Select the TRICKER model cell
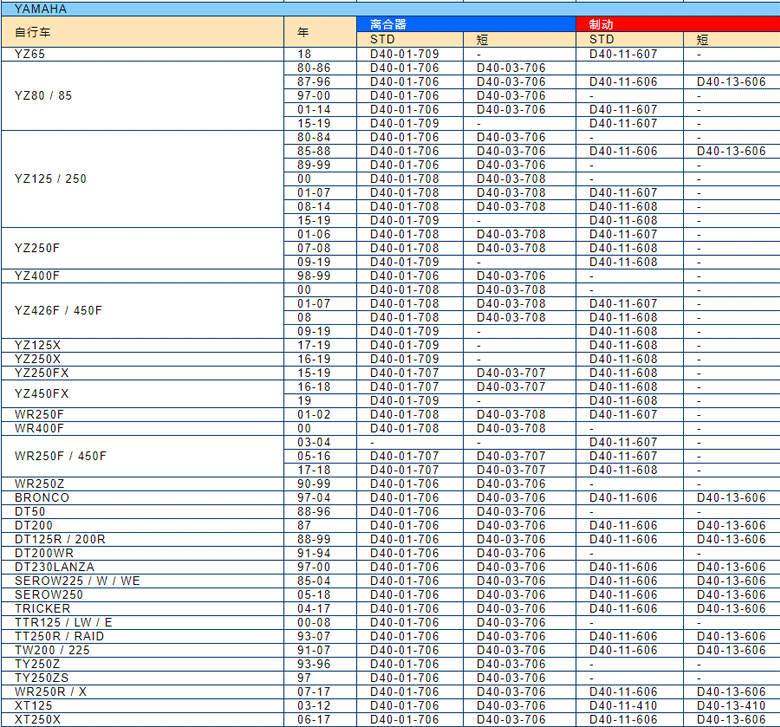This screenshot has width=780, height=727. [142, 609]
